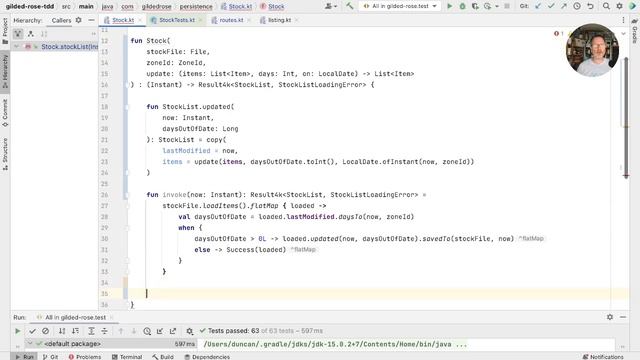Click the Profiler run icon
Image resolution: width=640 pixels, height=360 pixels.
click(x=487, y=6)
